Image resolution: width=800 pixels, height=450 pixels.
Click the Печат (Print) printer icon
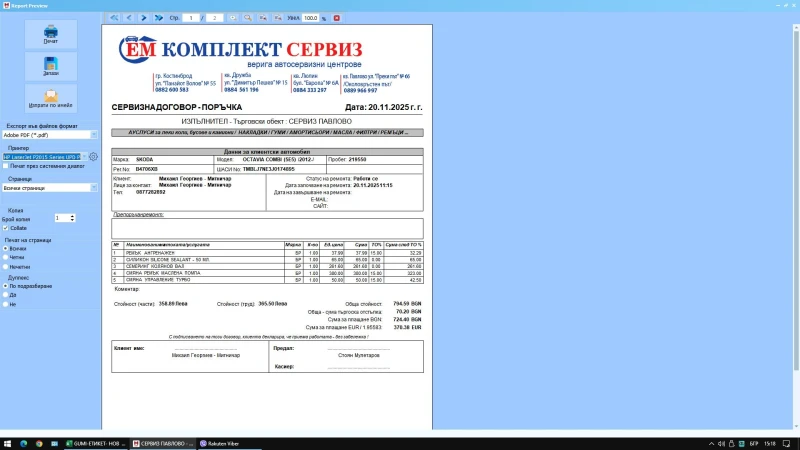coord(50,34)
